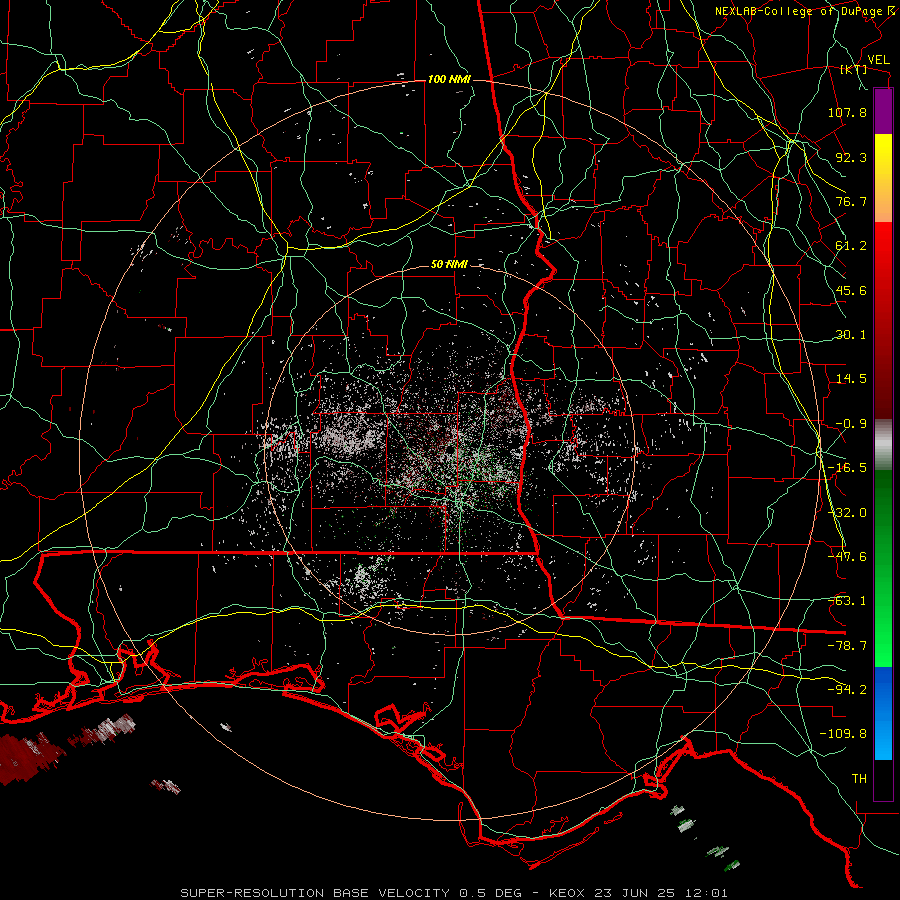Click the 45.6 scale value

[x=851, y=290]
